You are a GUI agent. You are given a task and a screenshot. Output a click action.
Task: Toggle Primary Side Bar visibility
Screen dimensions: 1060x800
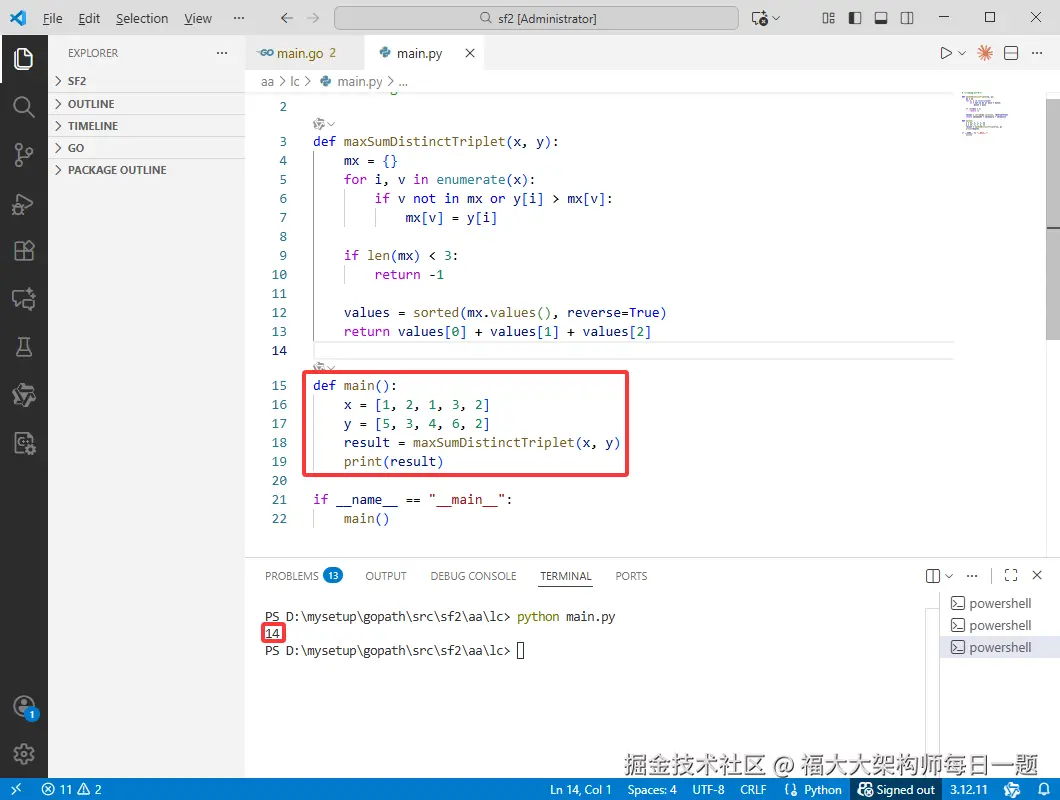pos(854,18)
